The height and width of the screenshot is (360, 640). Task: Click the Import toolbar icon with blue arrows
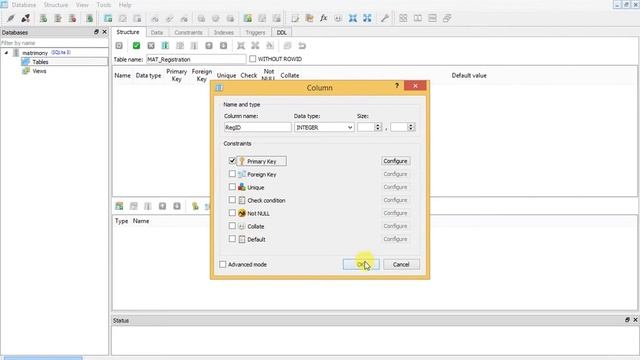coord(353,18)
